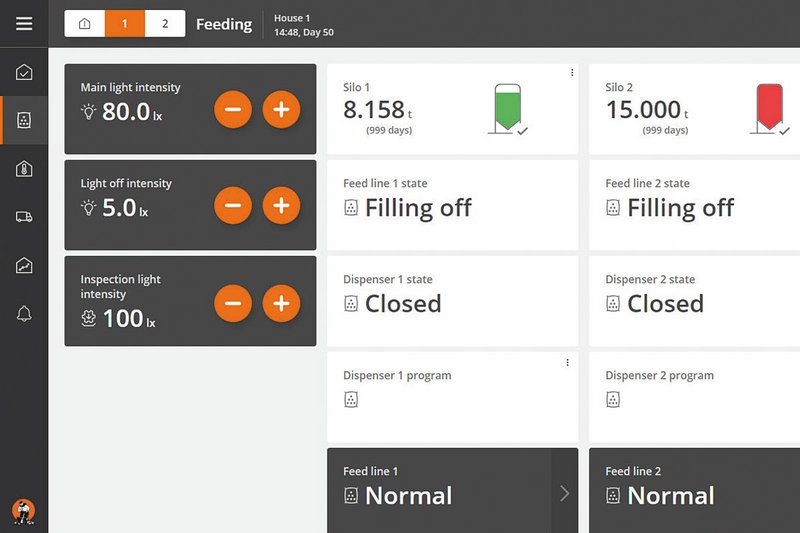Screen dimensions: 800x533
Task: Click the red Silo 2 level icon
Action: pyautogui.click(x=771, y=109)
